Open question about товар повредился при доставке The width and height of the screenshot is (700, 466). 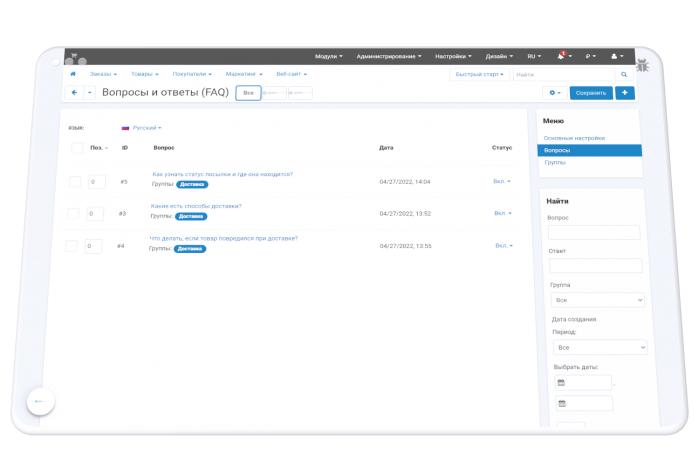pyautogui.click(x=224, y=238)
